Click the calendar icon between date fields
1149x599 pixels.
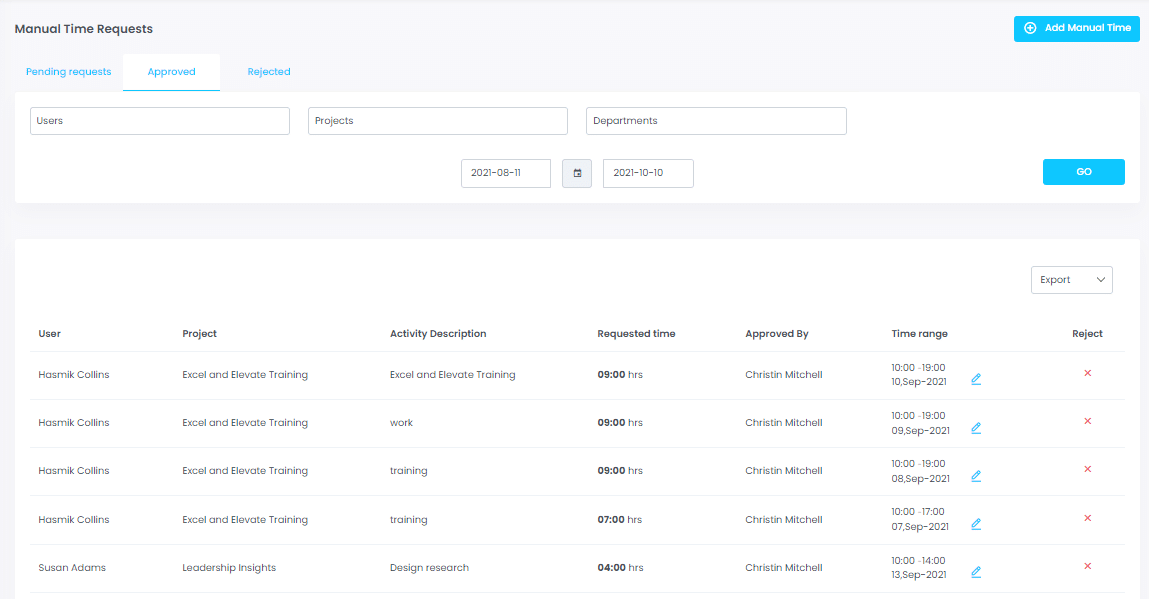[577, 173]
